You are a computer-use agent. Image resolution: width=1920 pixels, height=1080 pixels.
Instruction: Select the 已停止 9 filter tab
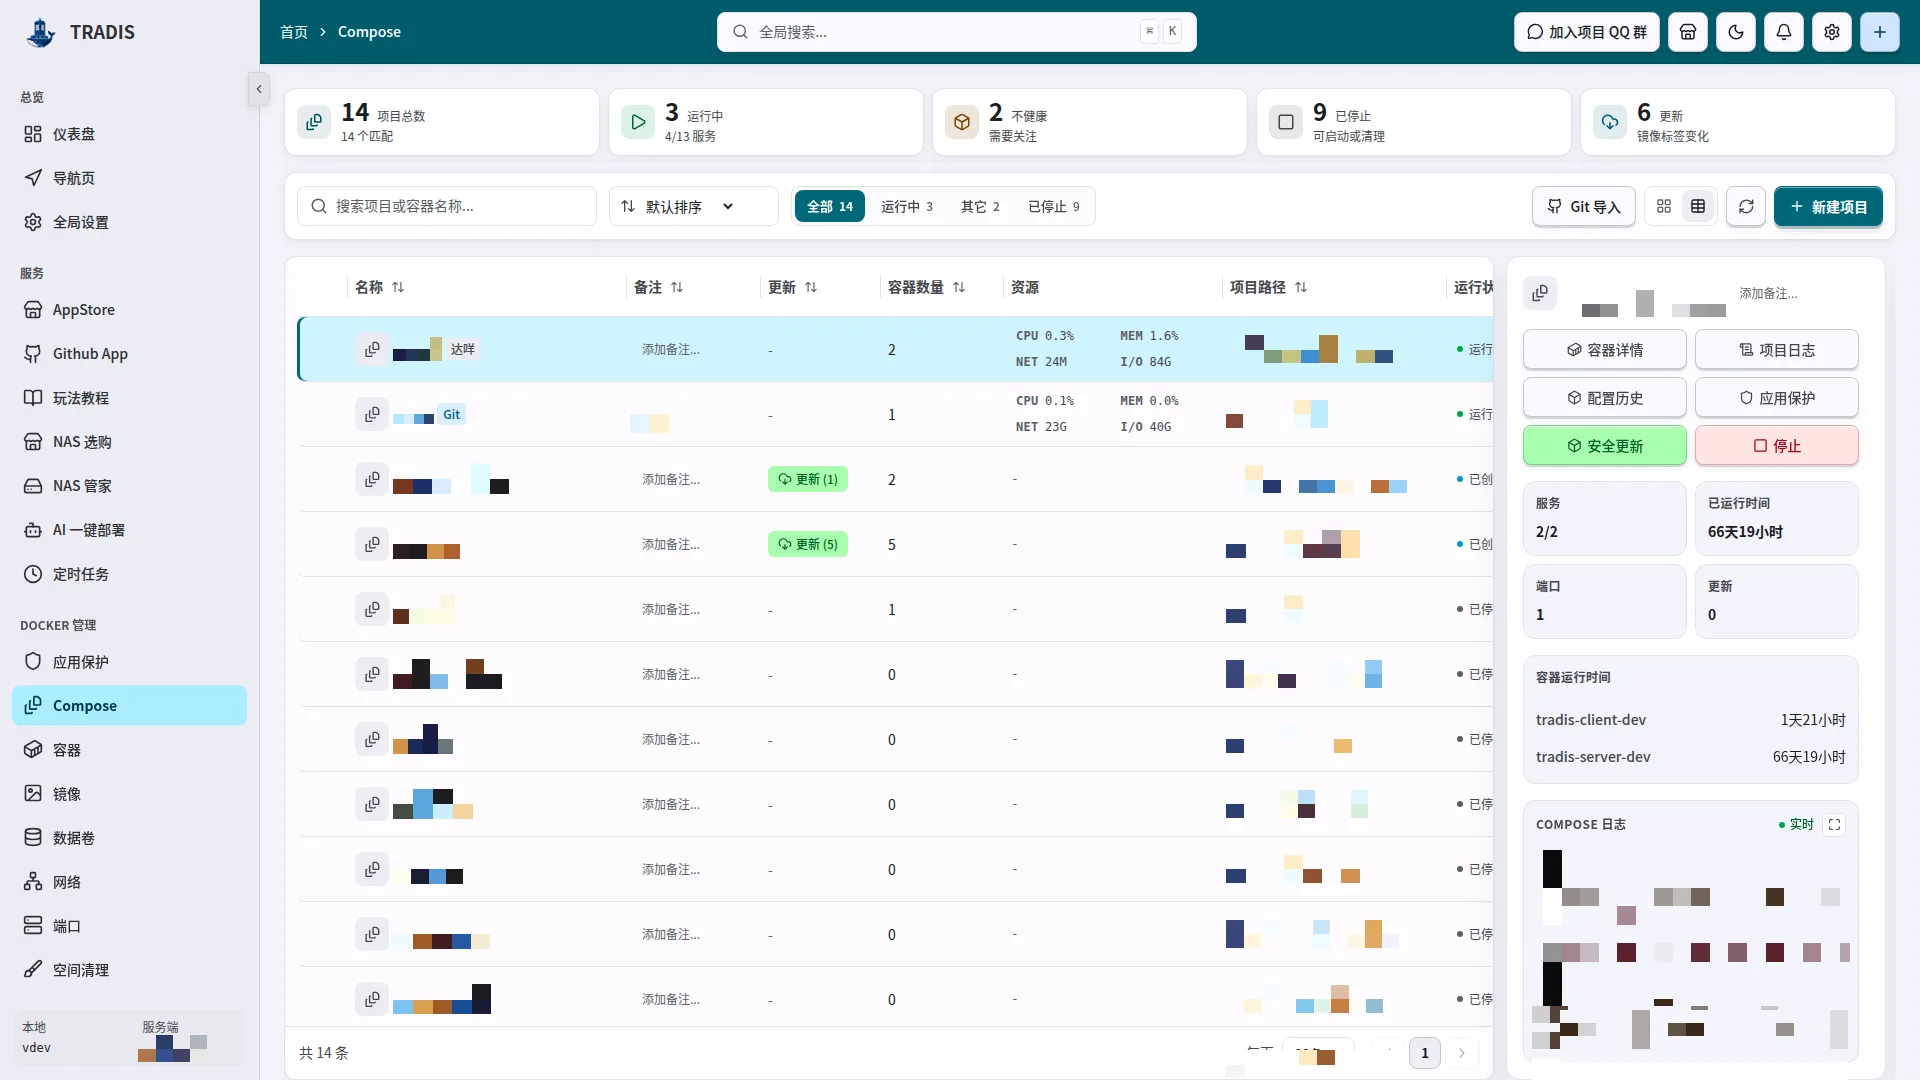(1054, 206)
